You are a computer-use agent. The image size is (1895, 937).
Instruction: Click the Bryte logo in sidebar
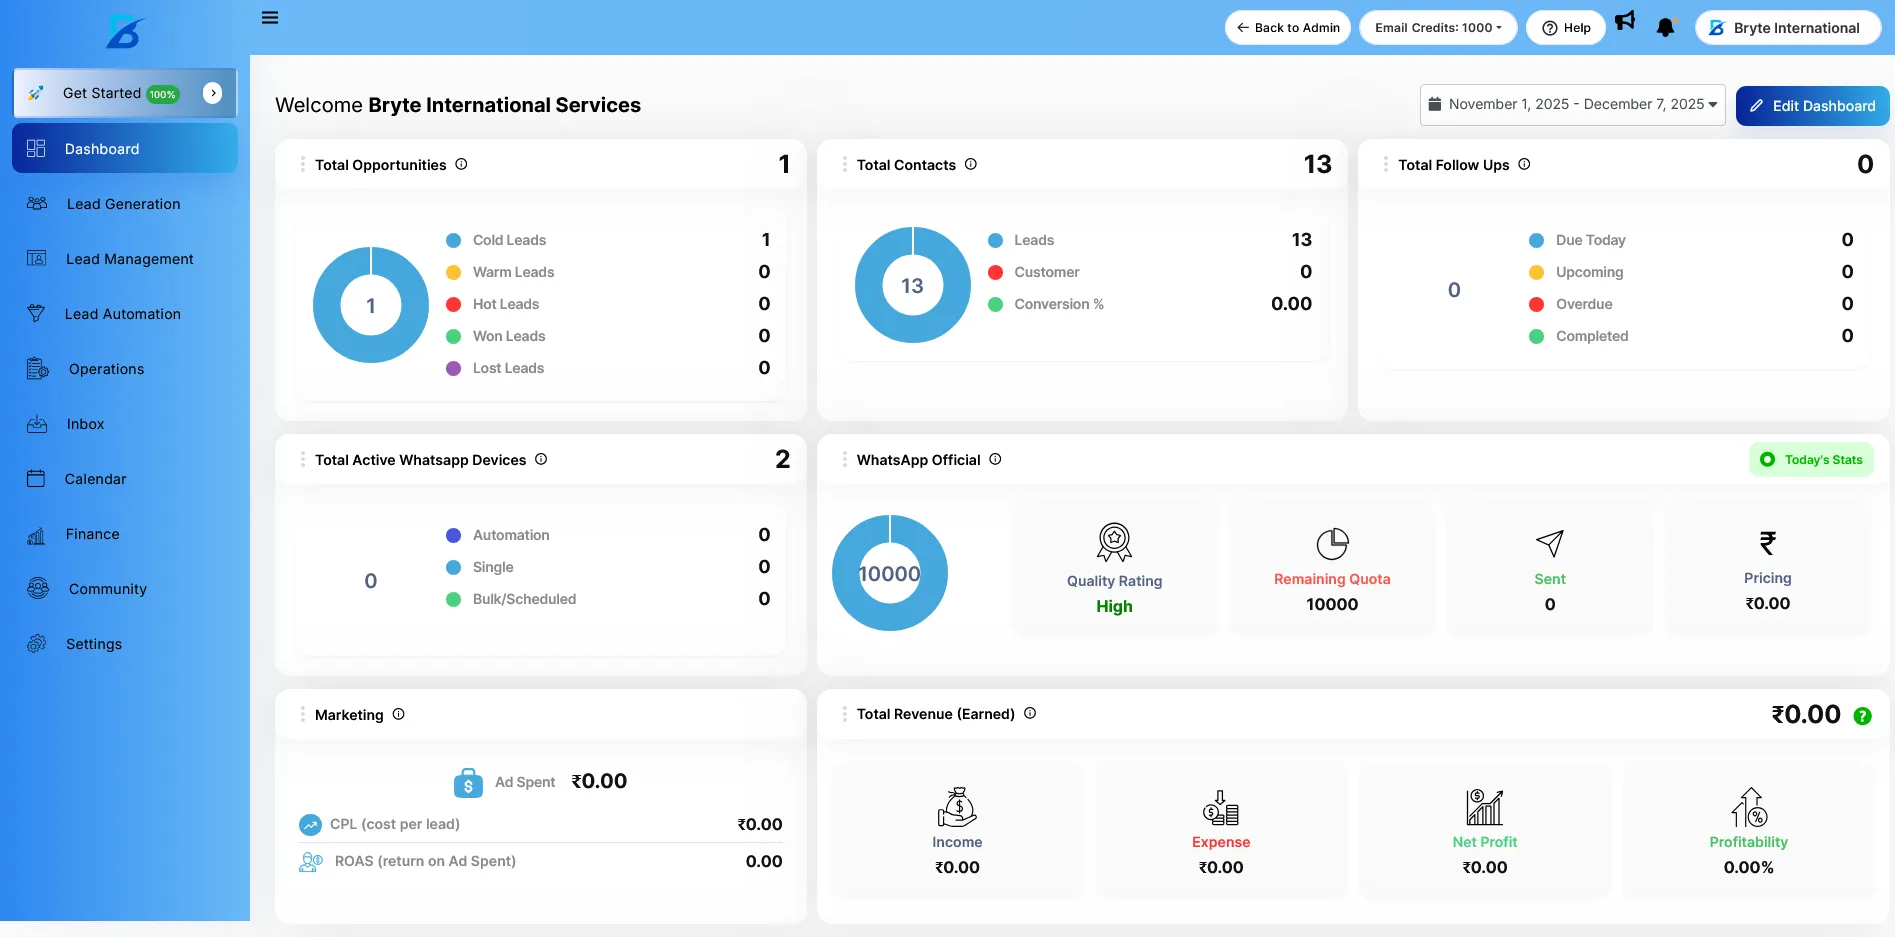coord(125,32)
